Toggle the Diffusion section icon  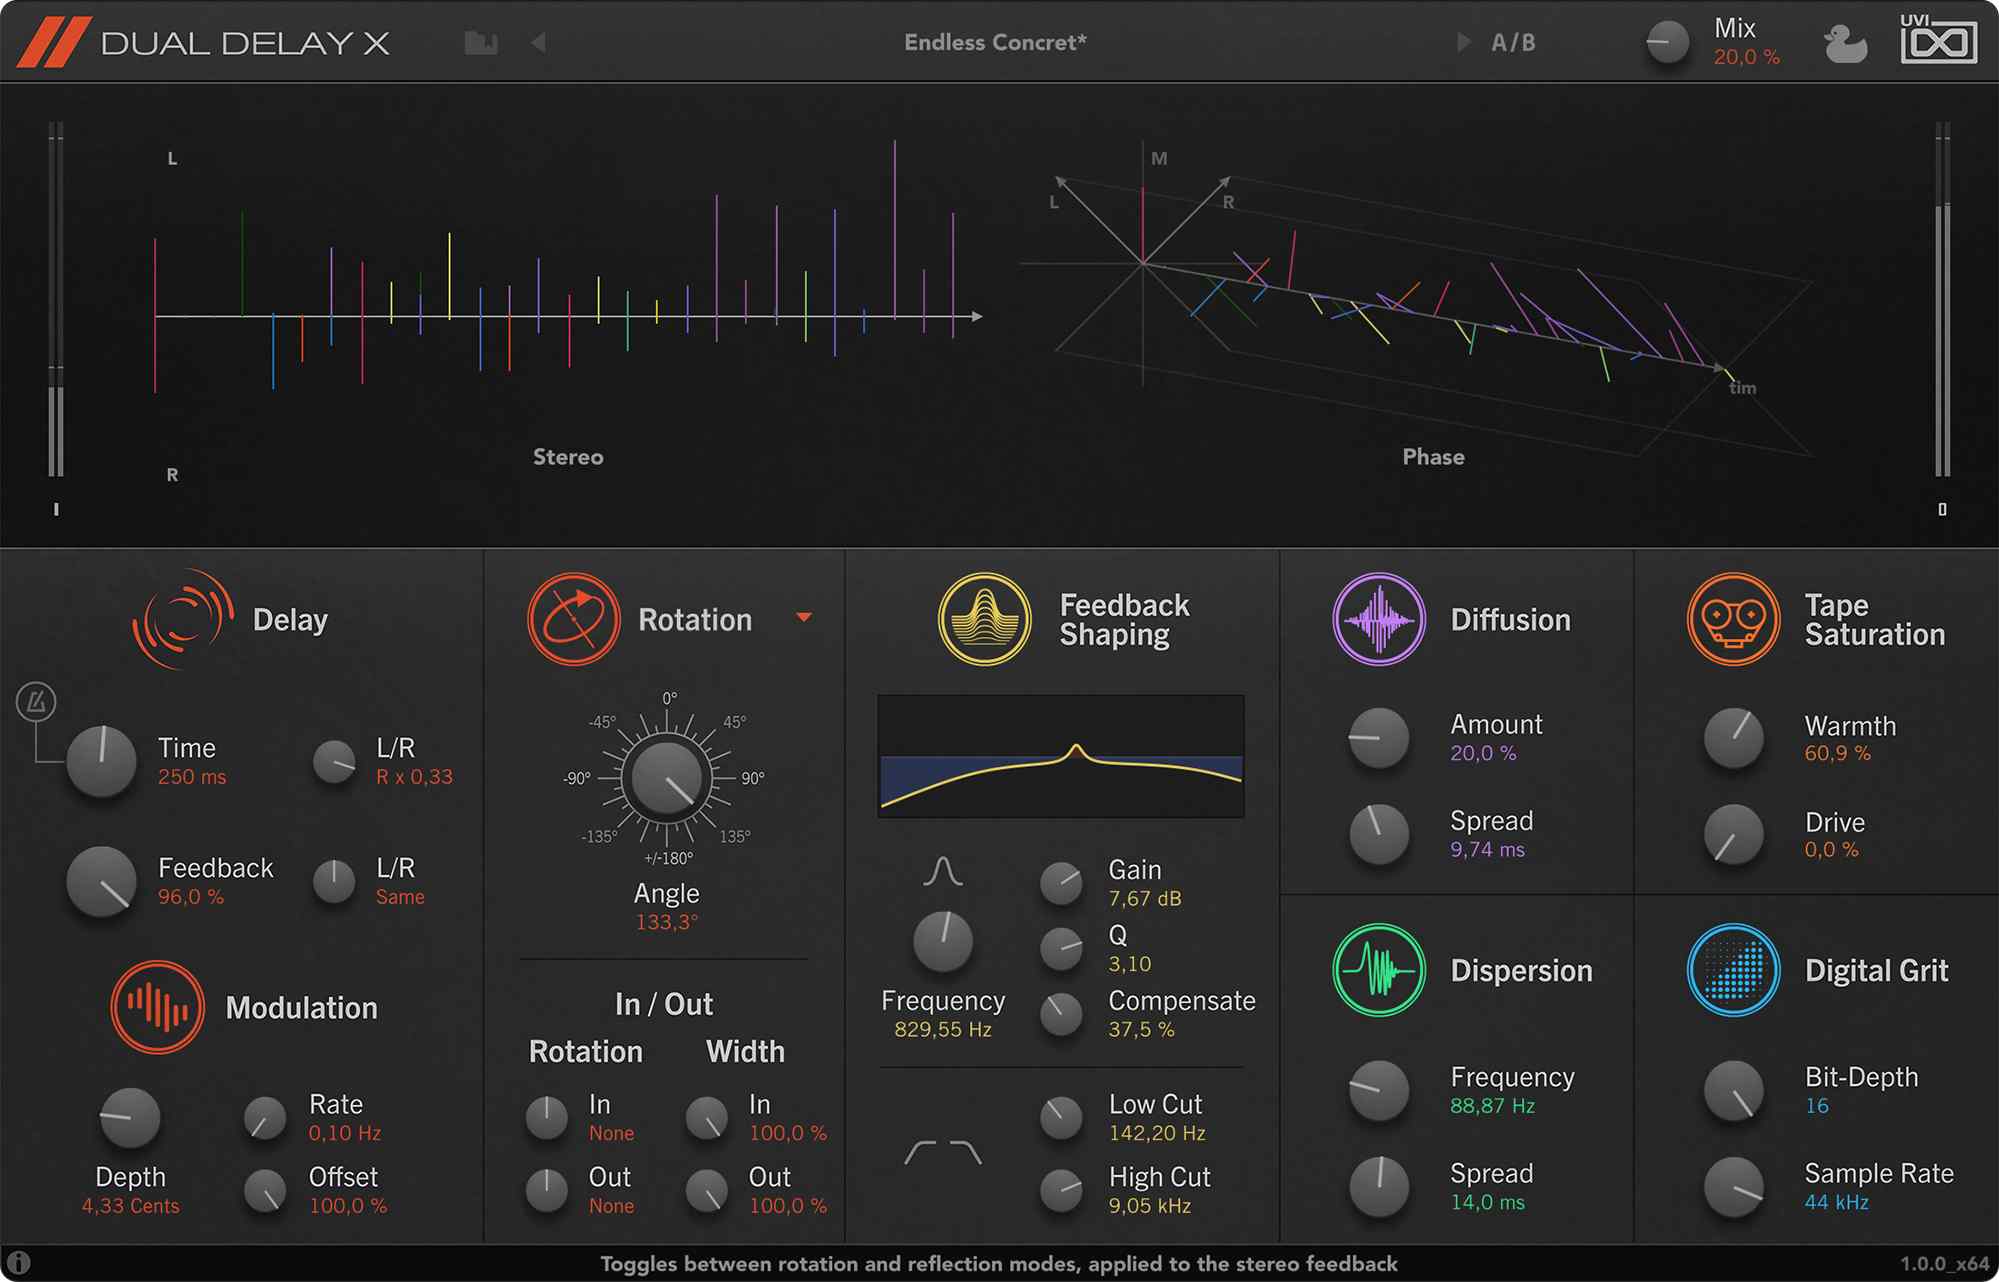1379,619
